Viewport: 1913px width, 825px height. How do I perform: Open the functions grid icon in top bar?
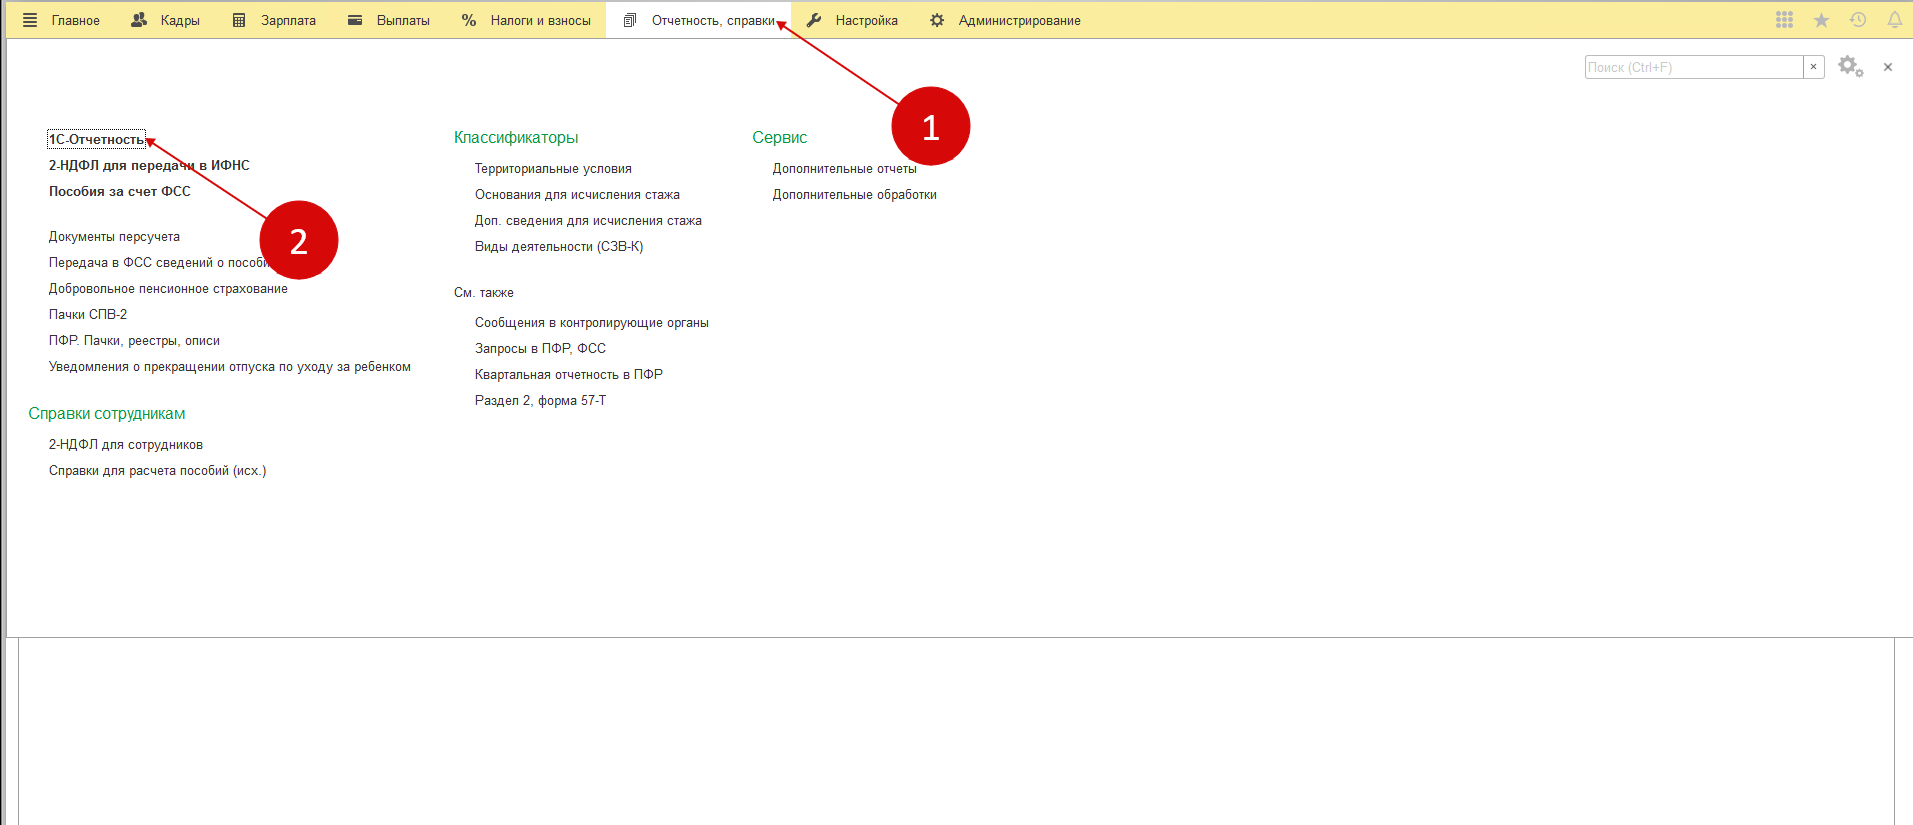[x=1784, y=20]
